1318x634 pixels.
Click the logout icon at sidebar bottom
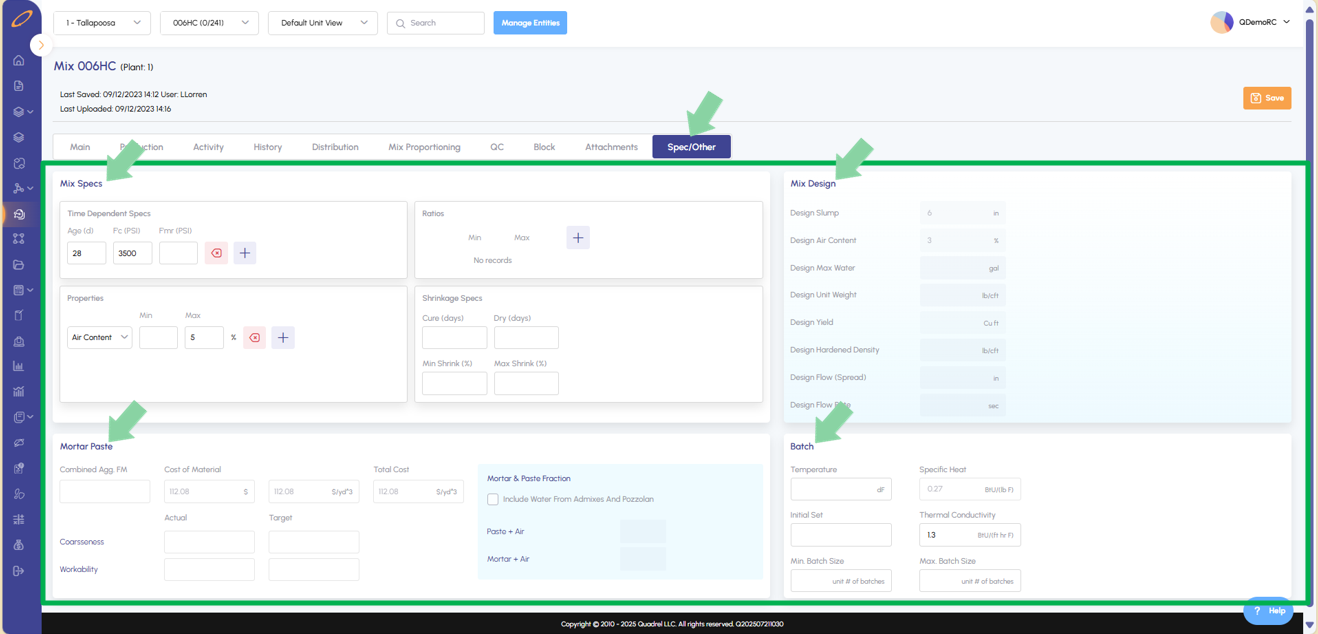(19, 571)
